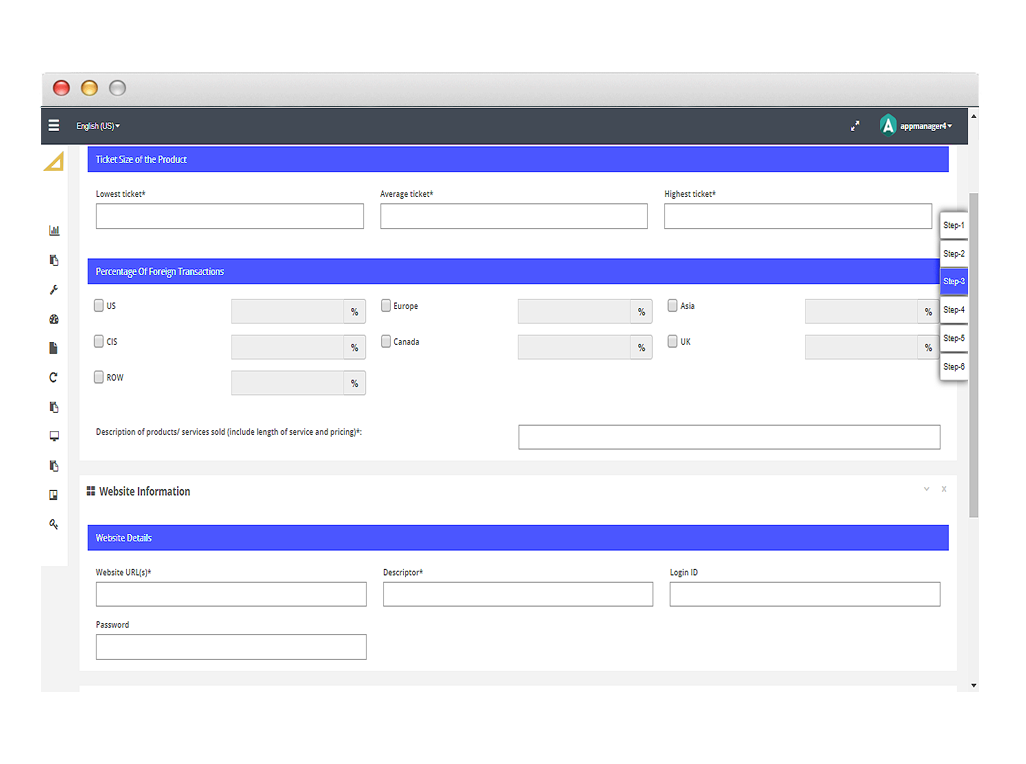This screenshot has width=1026, height=764.
Task: Enable the US foreign transactions checkbox
Action: click(x=99, y=305)
